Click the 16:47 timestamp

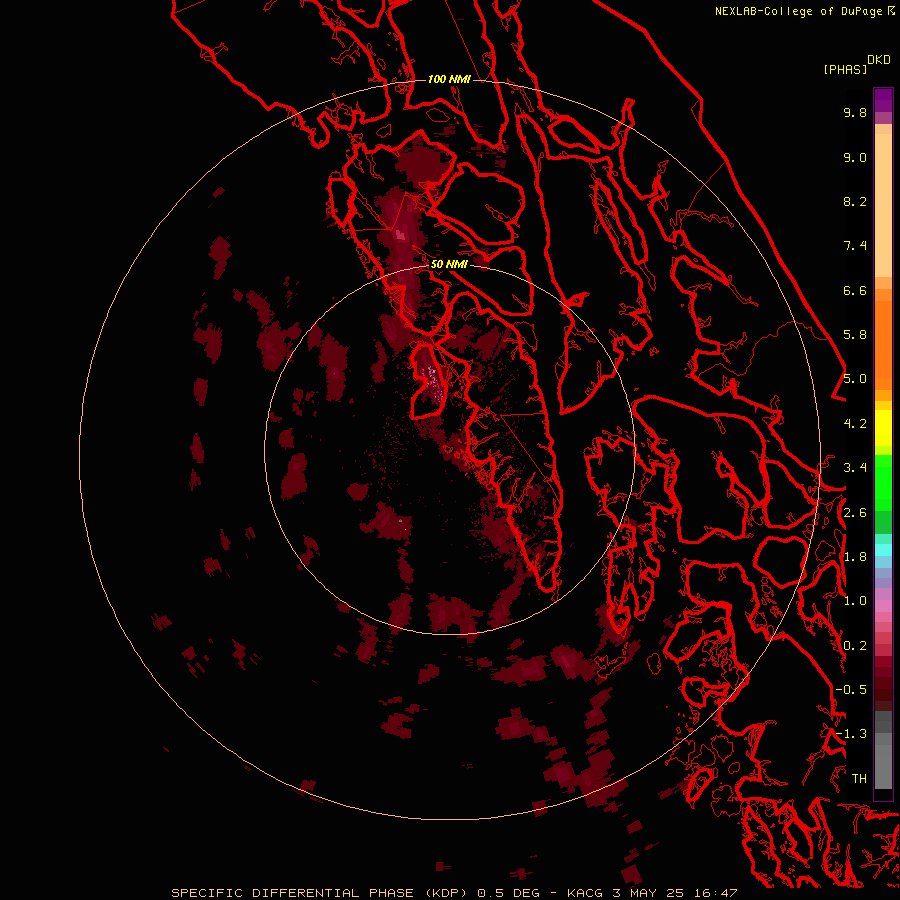718,893
